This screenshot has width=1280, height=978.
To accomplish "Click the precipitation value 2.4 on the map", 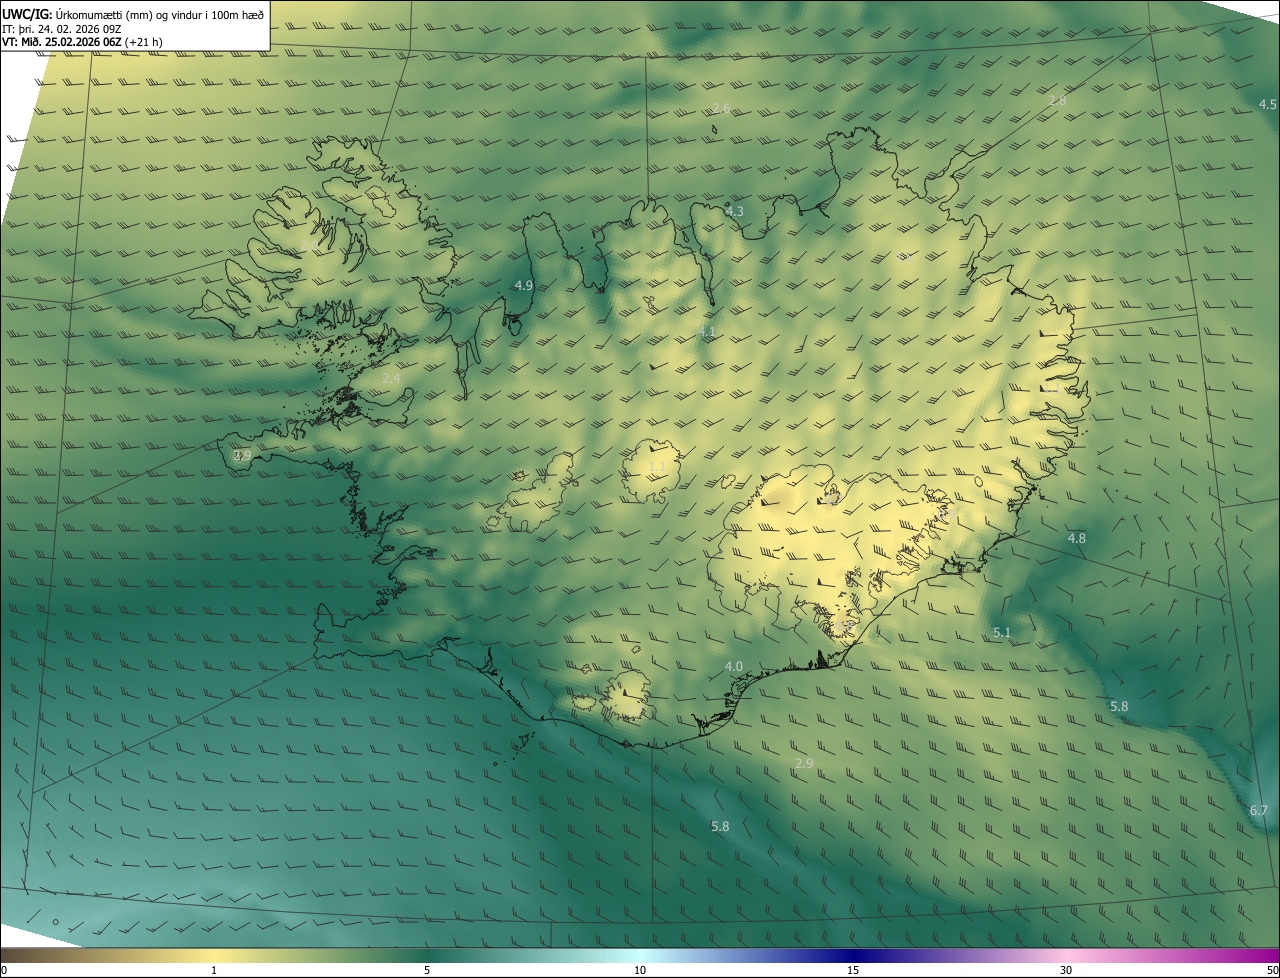I will [391, 379].
